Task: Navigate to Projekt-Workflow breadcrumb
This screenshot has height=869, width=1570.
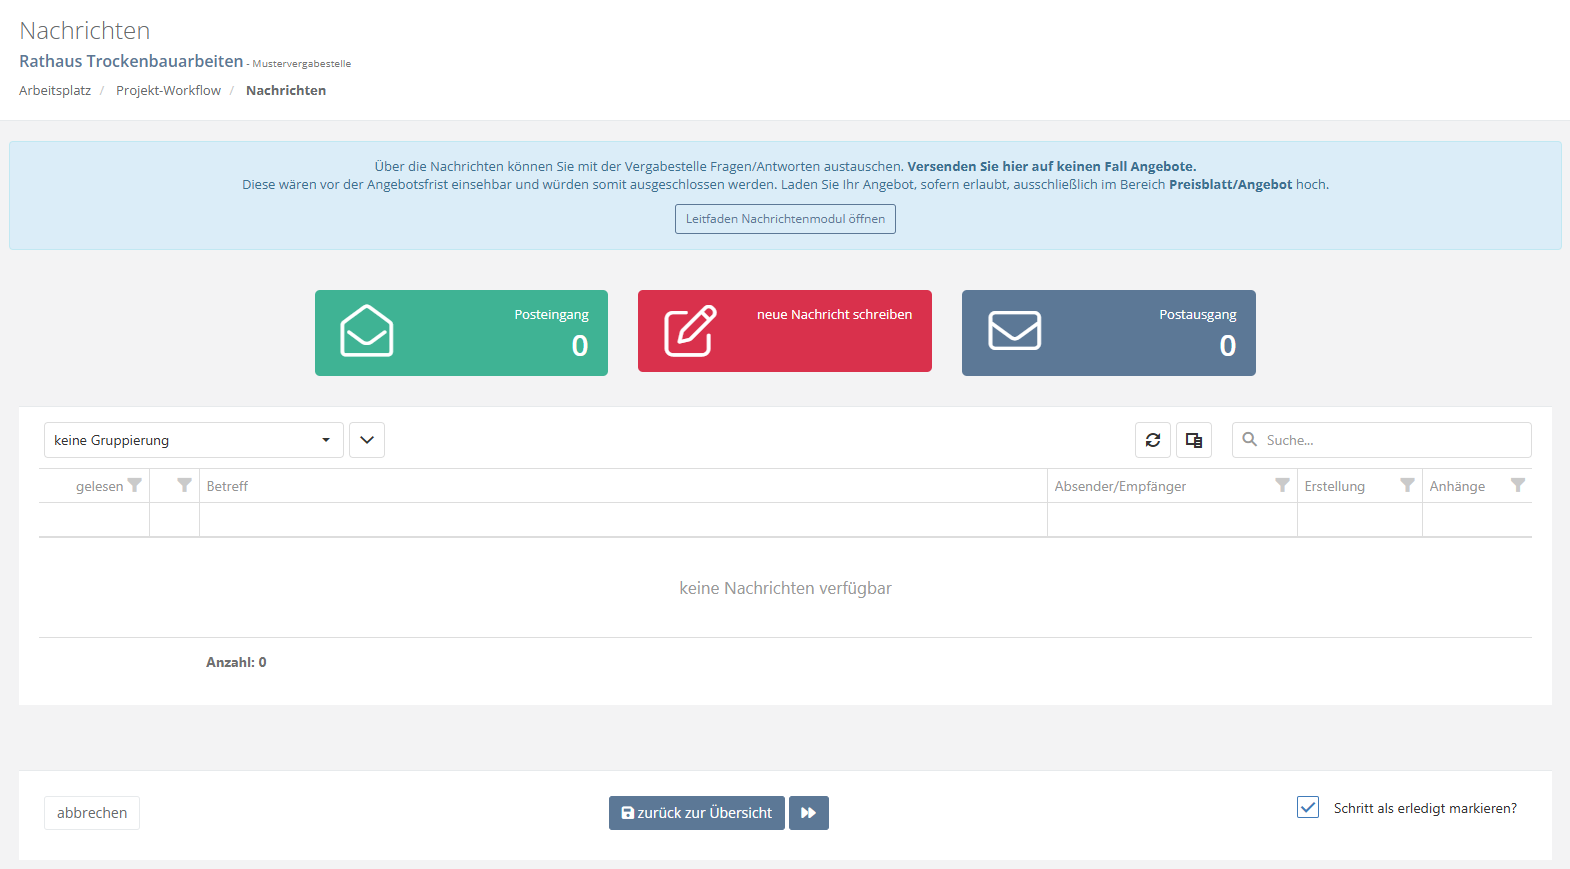Action: tap(168, 90)
